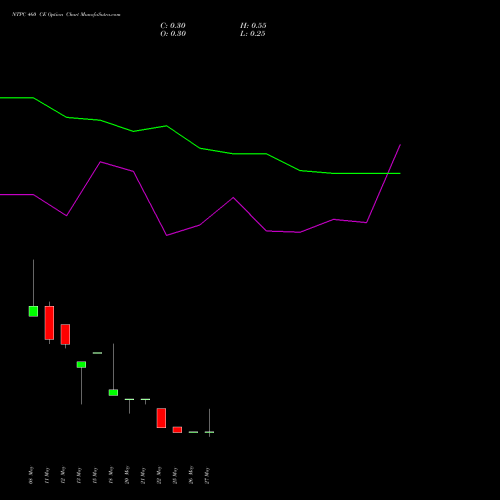The width and height of the screenshot is (500, 500).
Task: Click the green candle body for 08 May
Action: [x=33, y=311]
